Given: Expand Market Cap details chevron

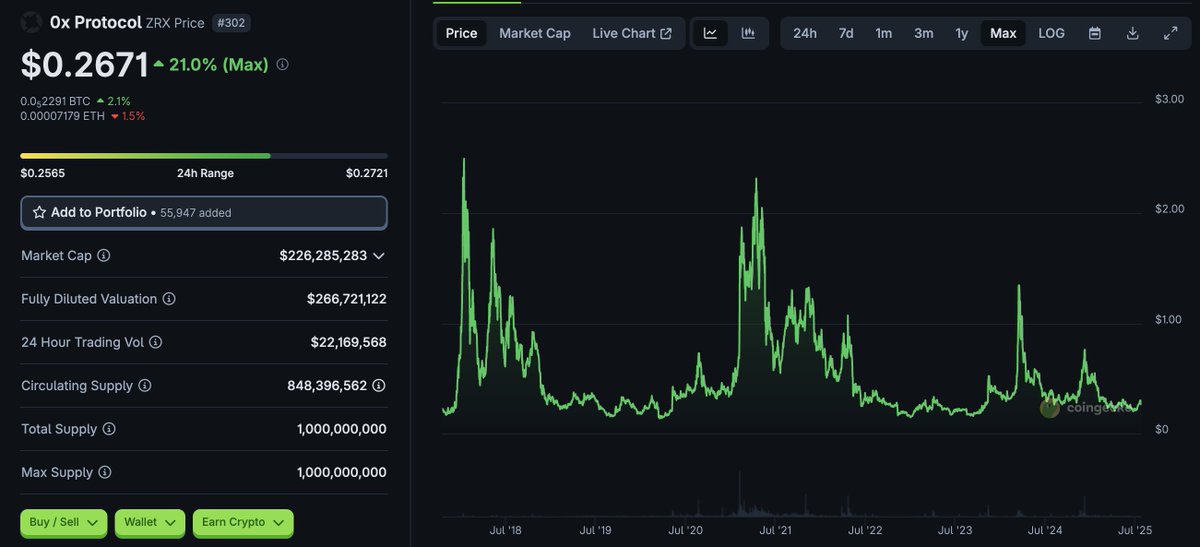Looking at the screenshot, I should pyautogui.click(x=379, y=256).
